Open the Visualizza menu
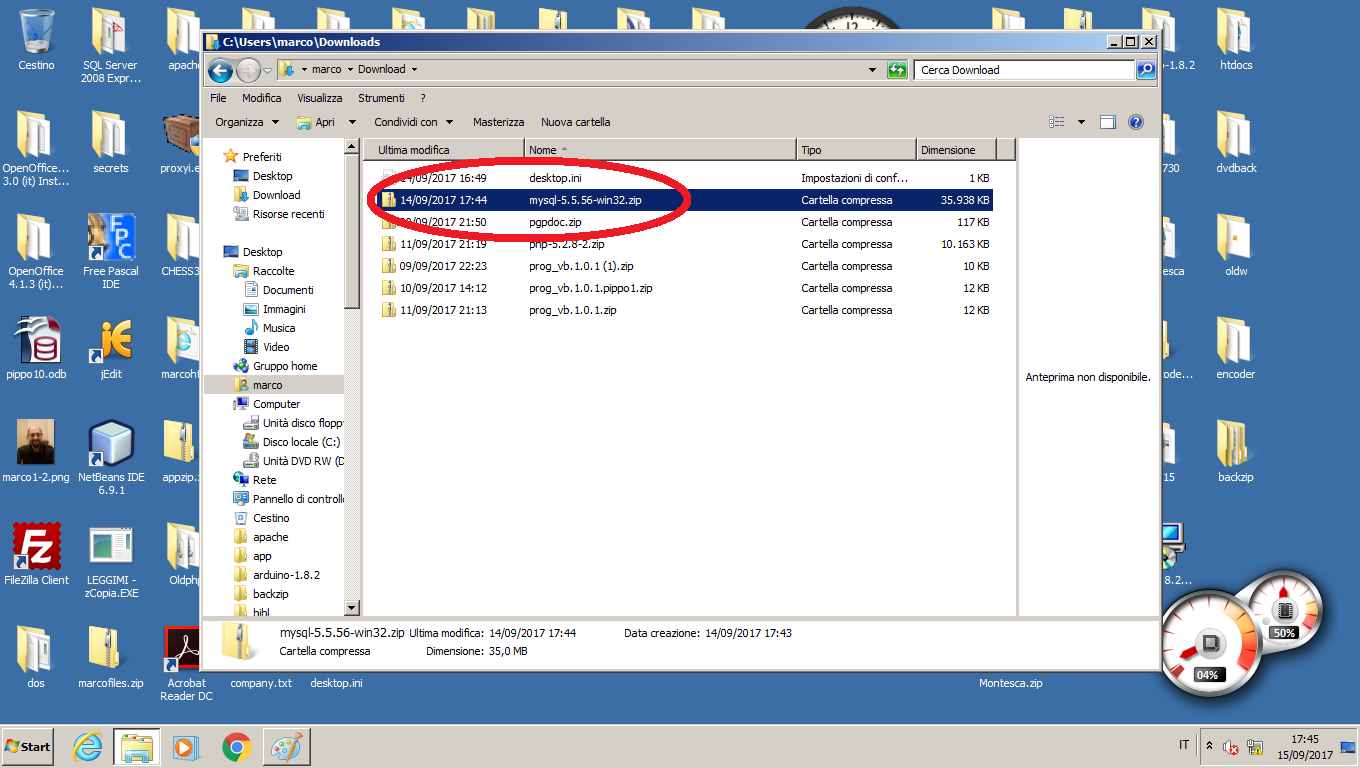This screenshot has width=1360, height=768. pos(319,98)
